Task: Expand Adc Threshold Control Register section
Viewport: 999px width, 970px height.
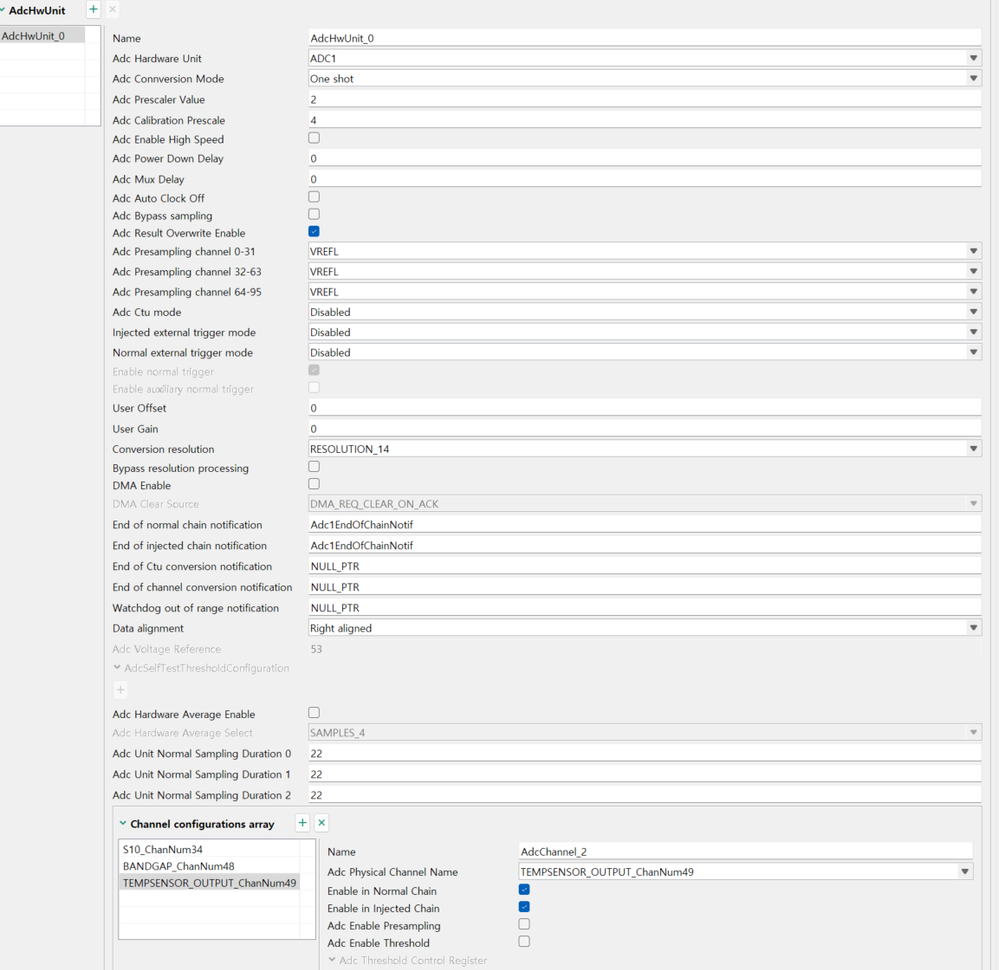Action: (x=332, y=959)
